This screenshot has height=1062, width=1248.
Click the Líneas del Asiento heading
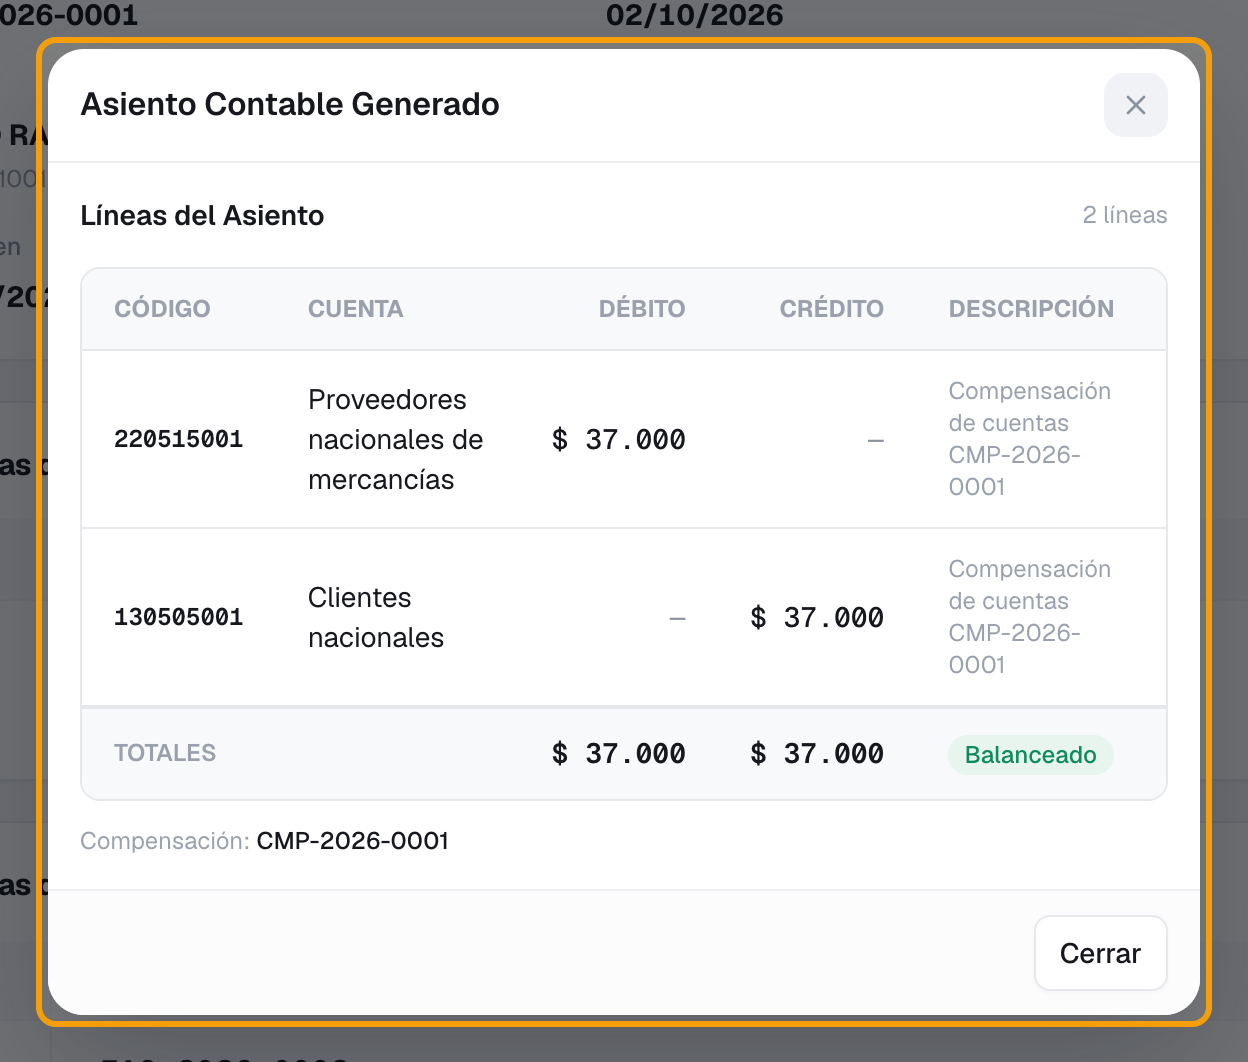click(x=202, y=216)
